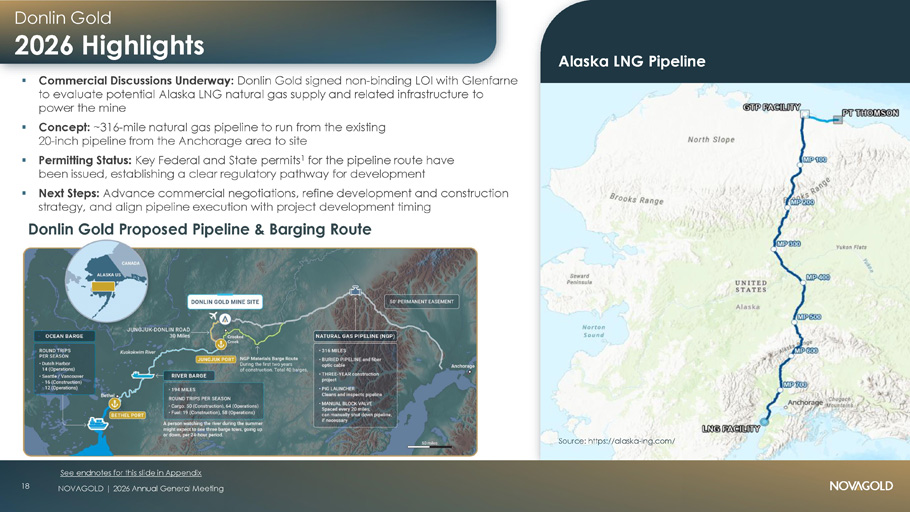Image resolution: width=910 pixels, height=512 pixels.
Task: Click "Donlin Gold Proposed Pipeline & Barging Route" heading
Action: pos(200,229)
